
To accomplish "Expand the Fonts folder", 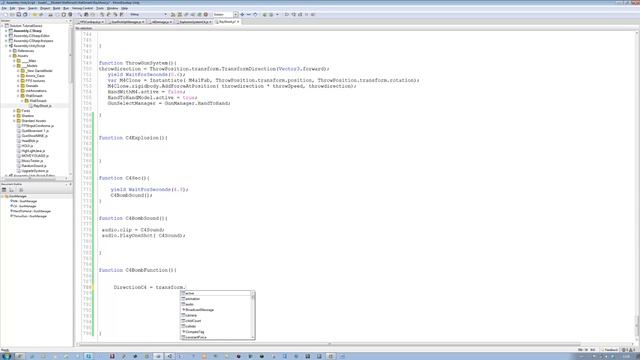I will pyautogui.click(x=14, y=111).
